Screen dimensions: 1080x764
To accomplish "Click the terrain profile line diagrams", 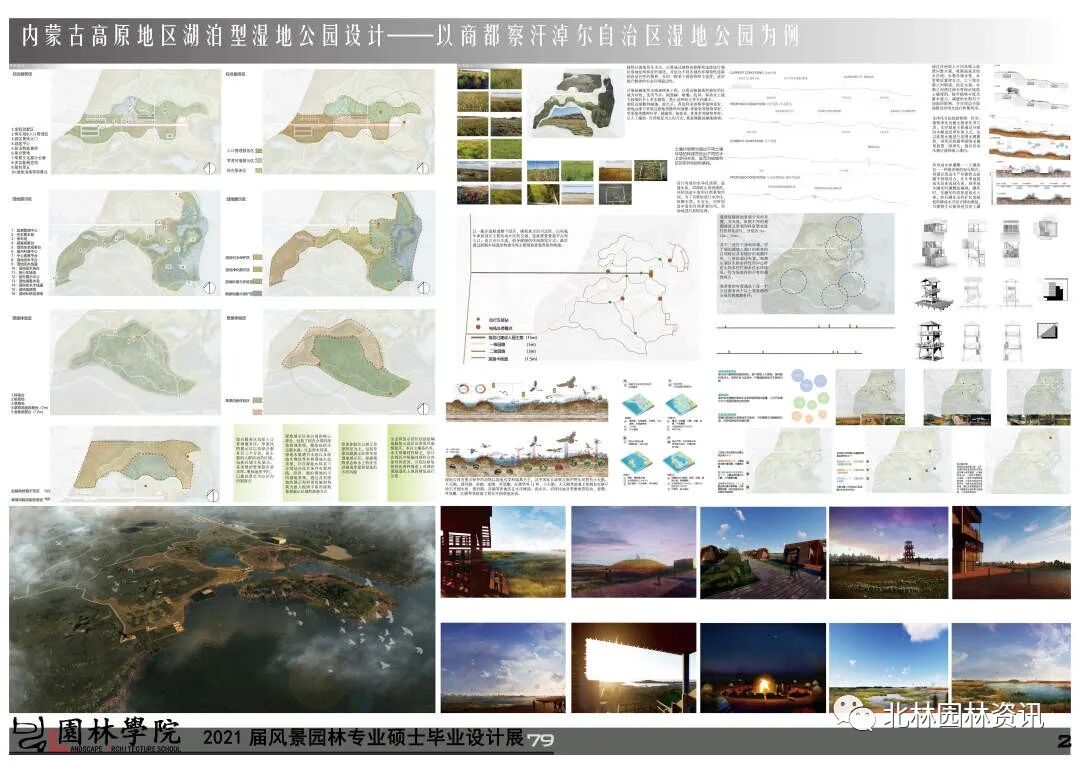I will [823, 138].
